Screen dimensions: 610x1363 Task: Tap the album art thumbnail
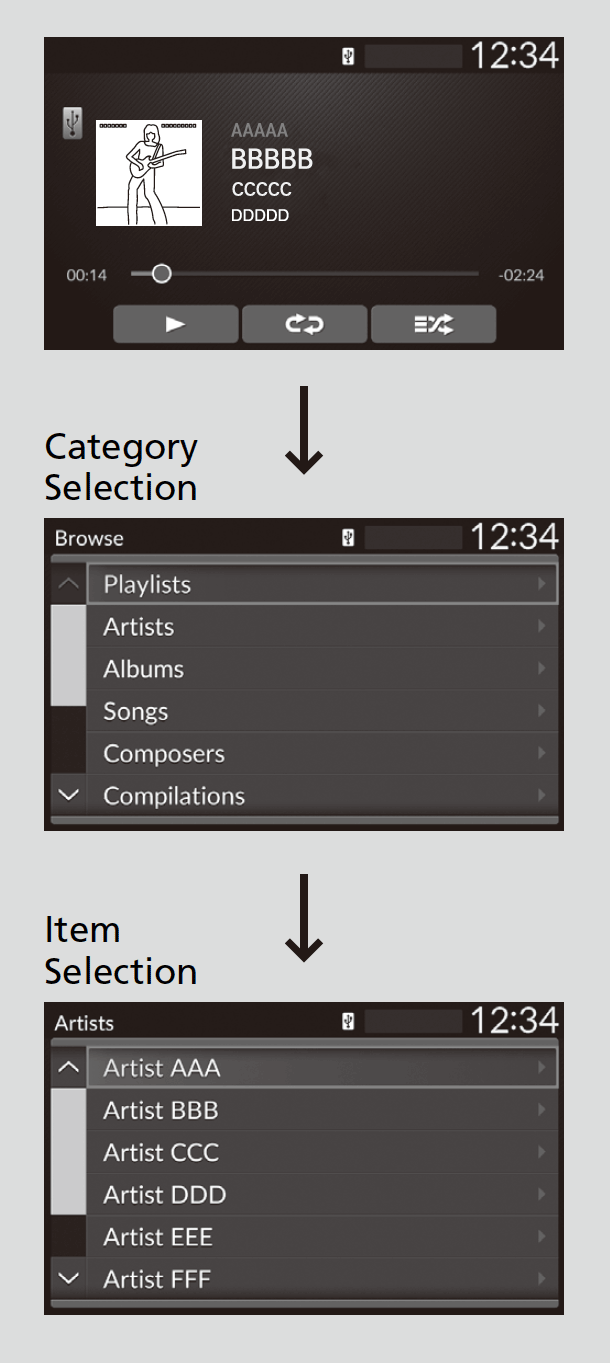(149, 173)
